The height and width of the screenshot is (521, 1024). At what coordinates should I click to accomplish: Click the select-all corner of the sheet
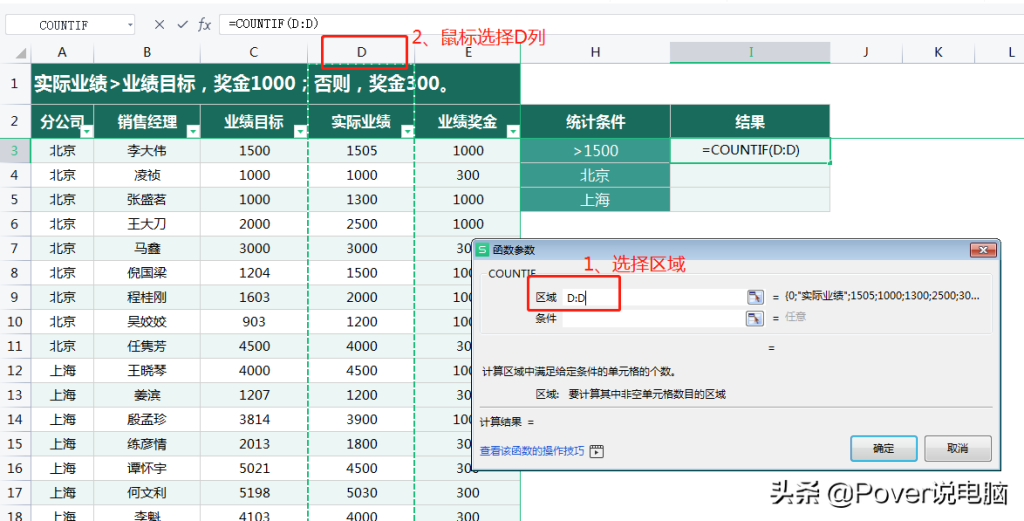tap(15, 52)
